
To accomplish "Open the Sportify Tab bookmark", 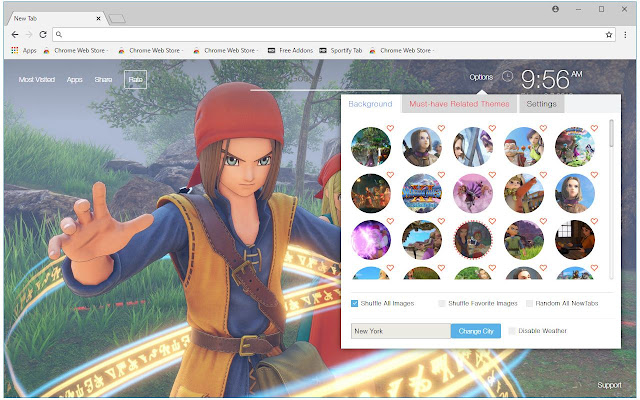I will click(341, 51).
